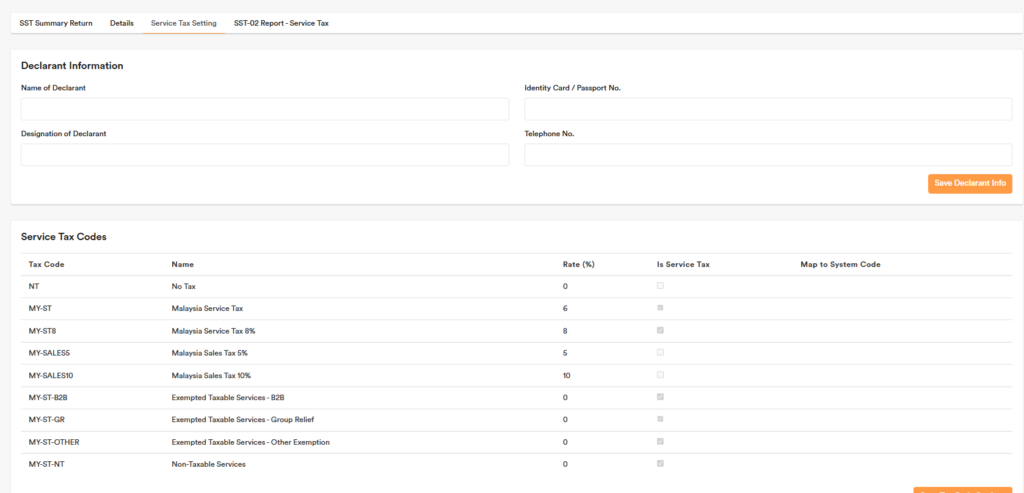Enable Is Service Tax for MY-SALES10

tap(660, 375)
